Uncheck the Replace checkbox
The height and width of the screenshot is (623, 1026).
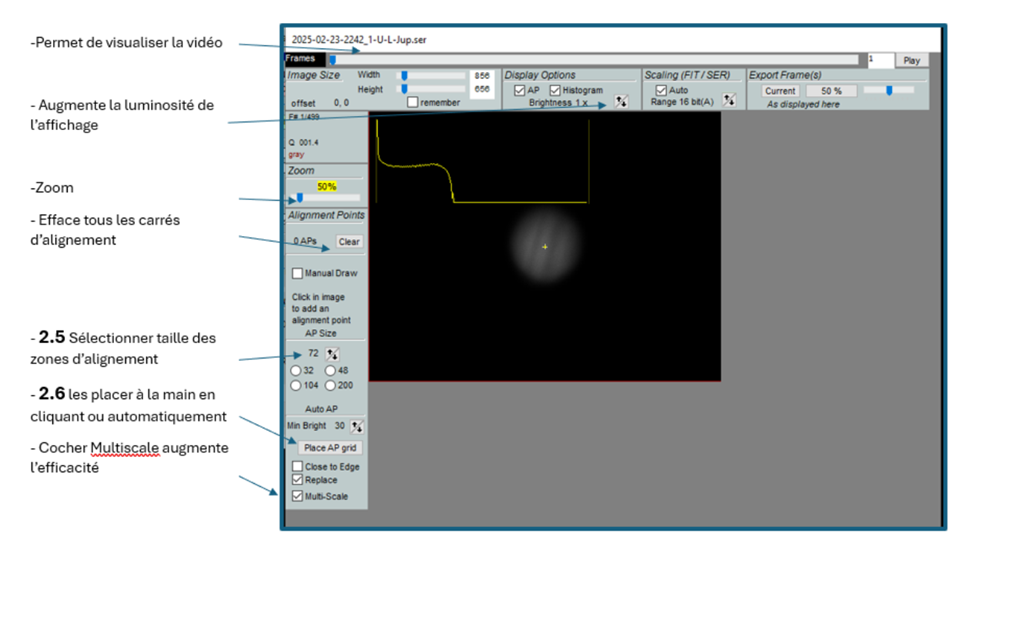(297, 480)
